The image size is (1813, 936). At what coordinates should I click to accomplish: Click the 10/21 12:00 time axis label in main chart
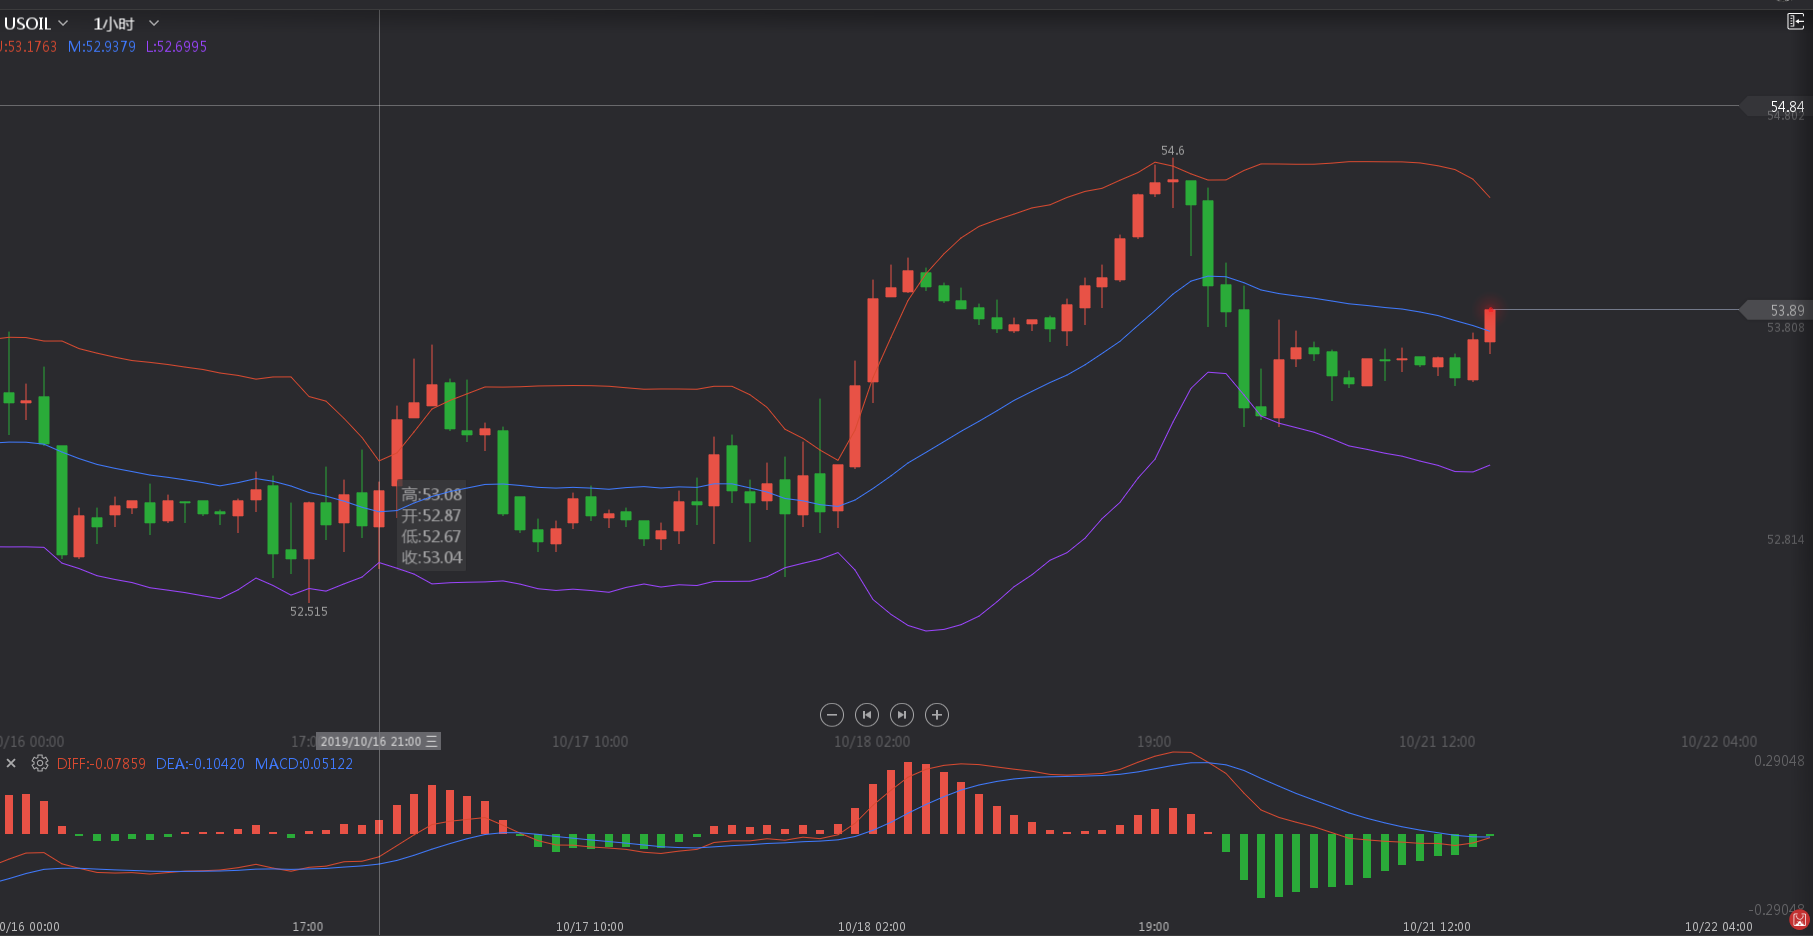[1437, 742]
